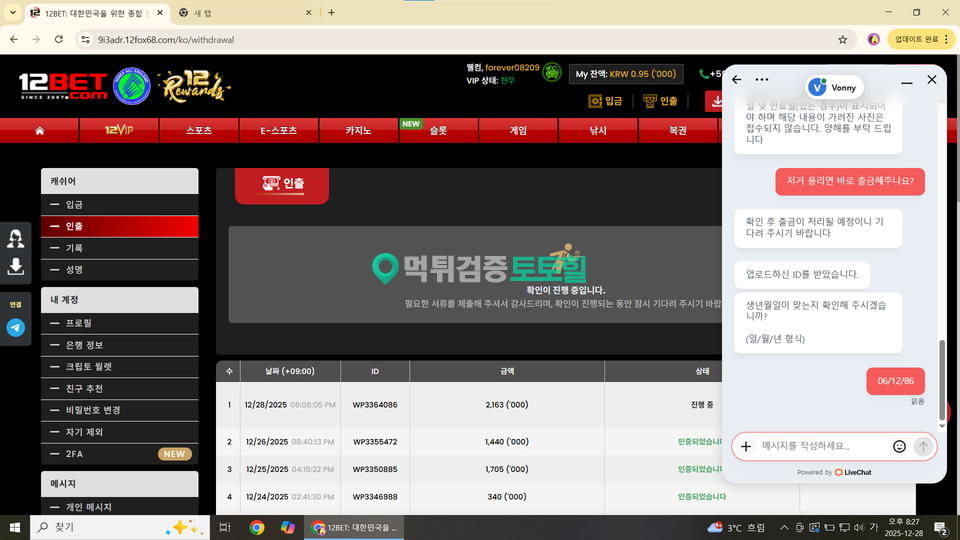Viewport: 960px width, 540px height.
Task: Click the live support agent icon on the left sidebar
Action: tap(16, 238)
